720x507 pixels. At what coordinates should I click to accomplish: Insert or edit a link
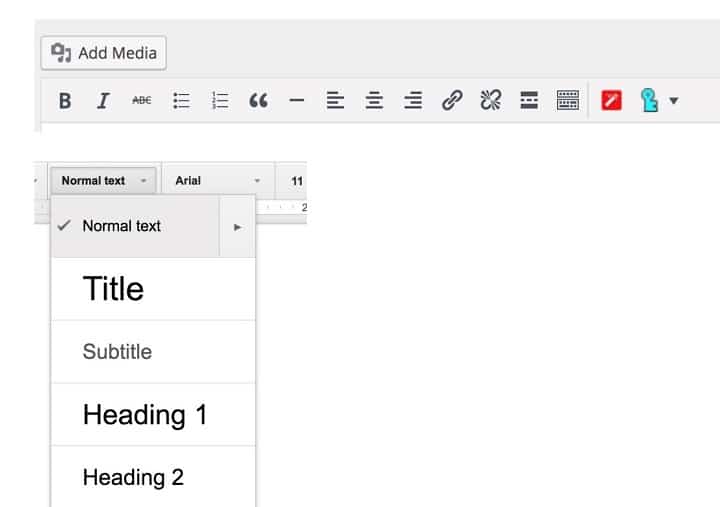451,100
